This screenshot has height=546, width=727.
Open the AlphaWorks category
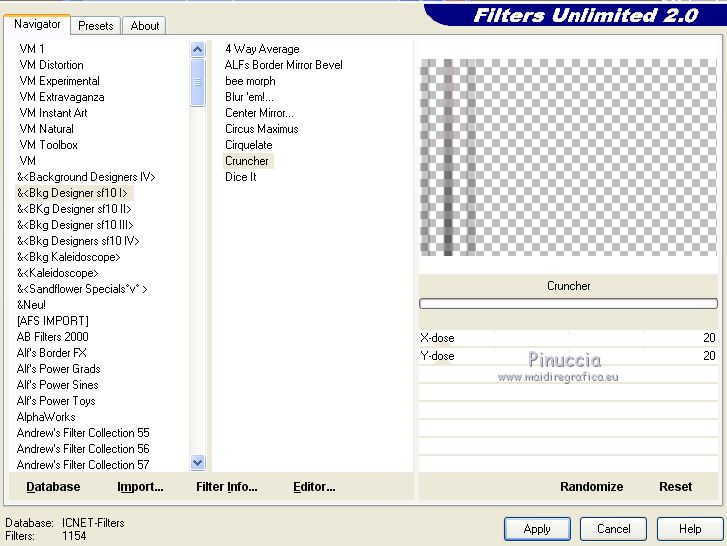pyautogui.click(x=46, y=417)
